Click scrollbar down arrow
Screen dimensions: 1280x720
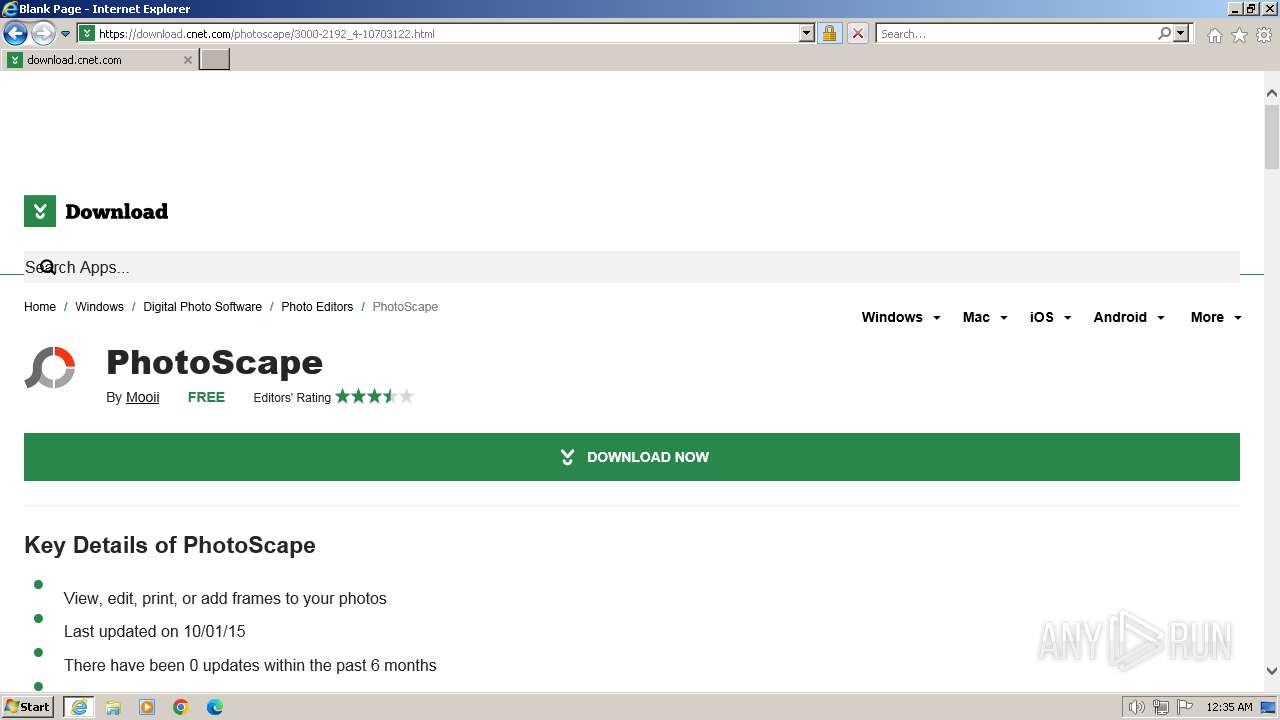(x=1272, y=672)
